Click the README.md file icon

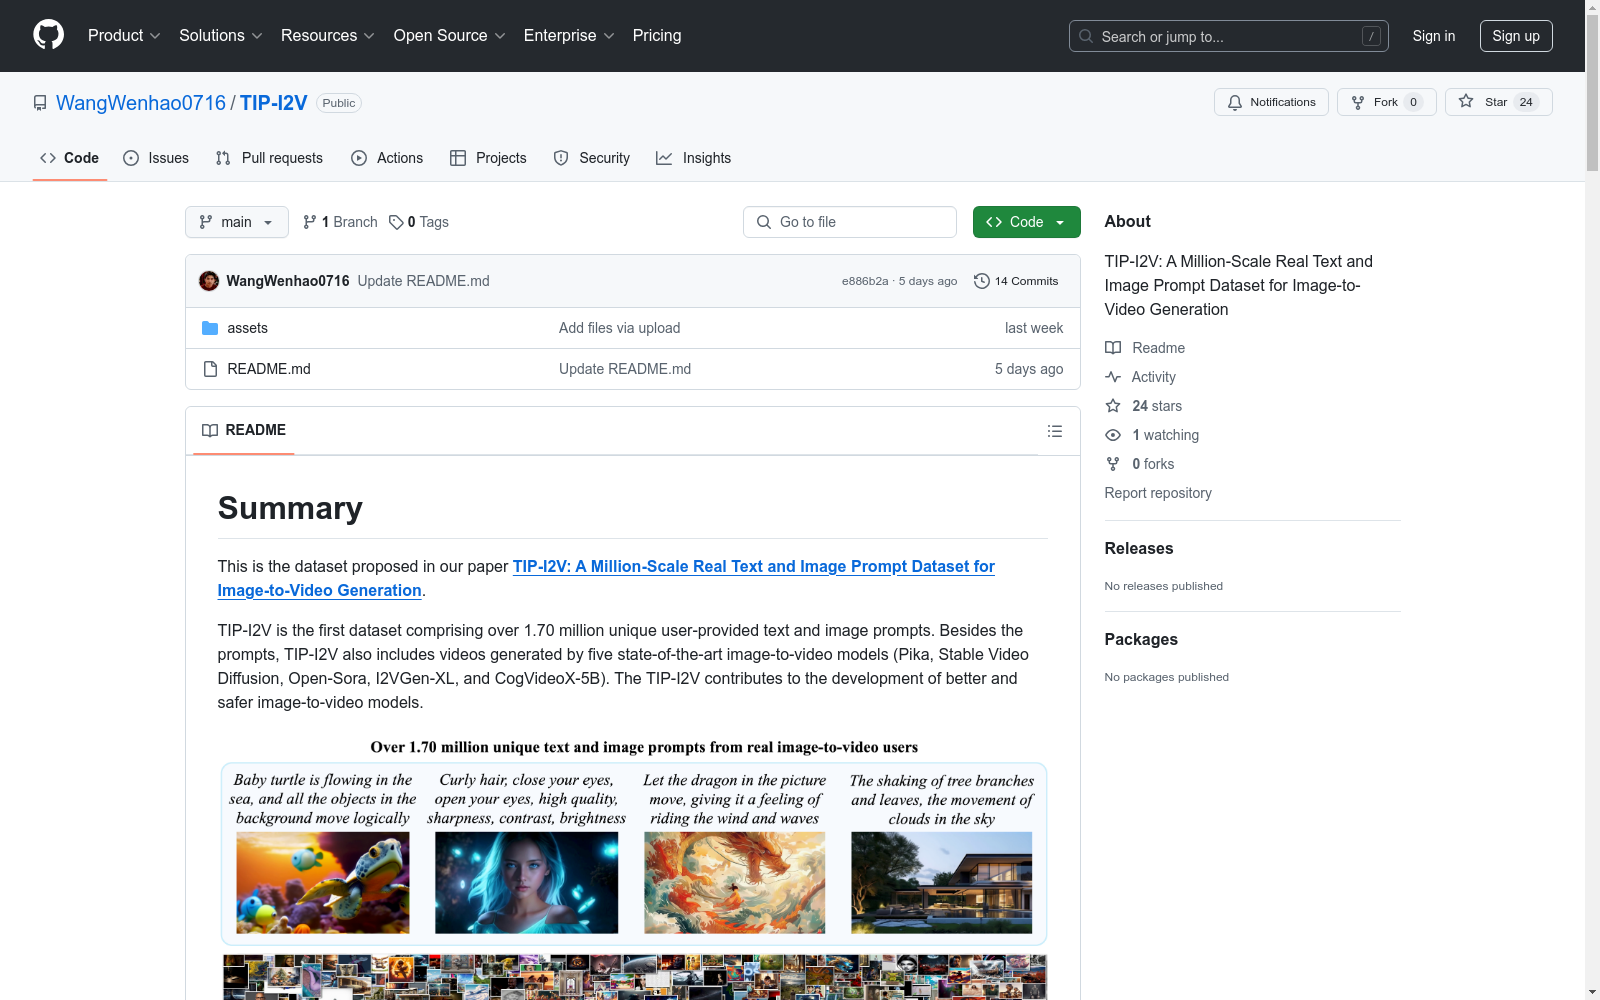click(210, 369)
